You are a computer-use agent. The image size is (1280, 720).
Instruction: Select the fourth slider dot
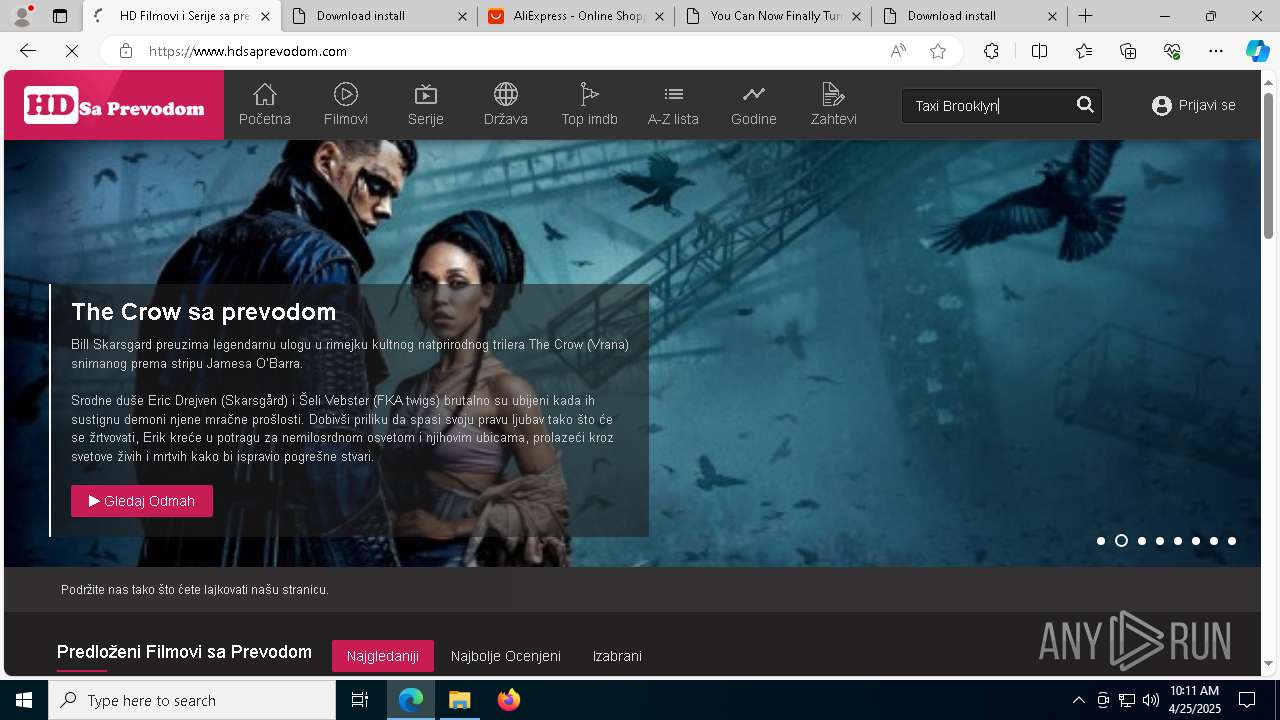[x=1160, y=541]
